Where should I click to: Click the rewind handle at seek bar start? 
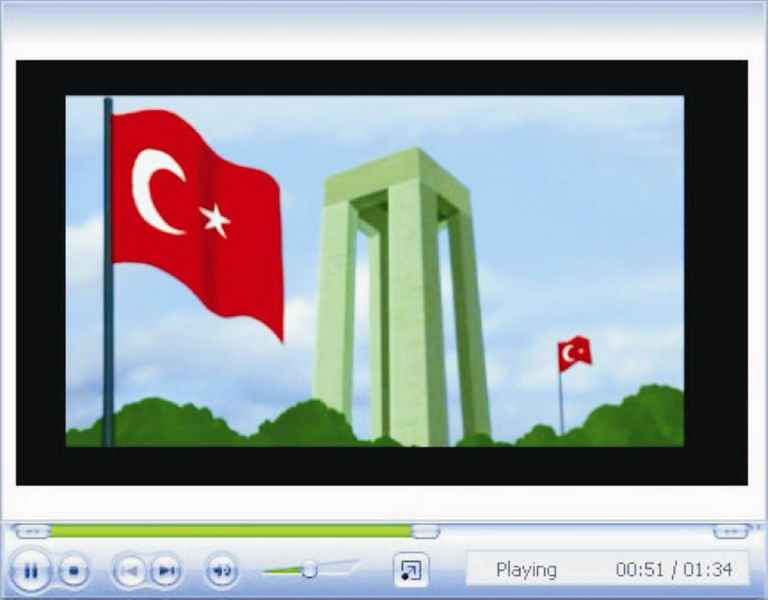32,531
